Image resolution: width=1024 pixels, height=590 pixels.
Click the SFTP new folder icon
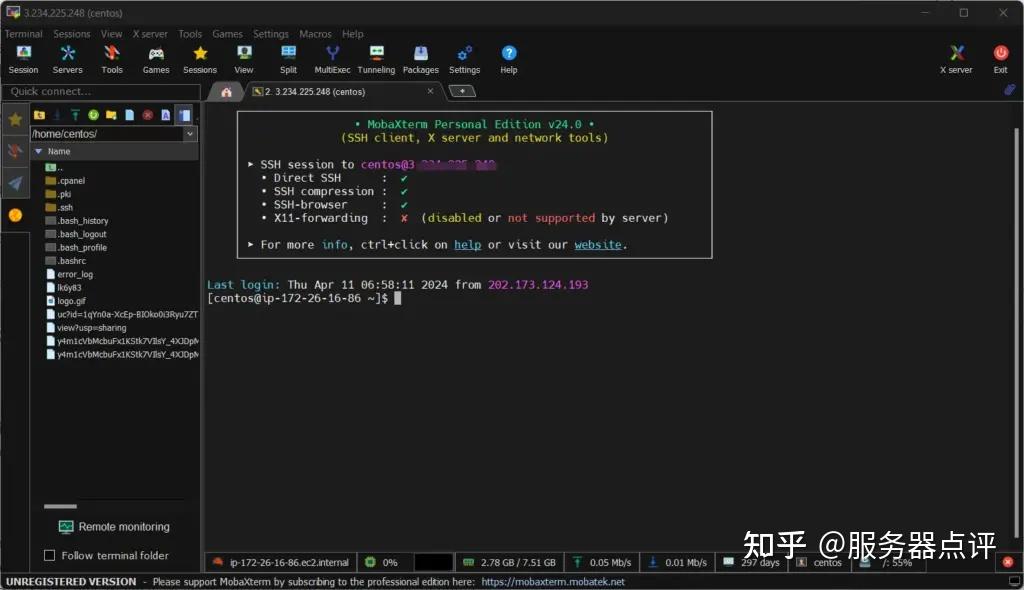pyautogui.click(x=111, y=115)
